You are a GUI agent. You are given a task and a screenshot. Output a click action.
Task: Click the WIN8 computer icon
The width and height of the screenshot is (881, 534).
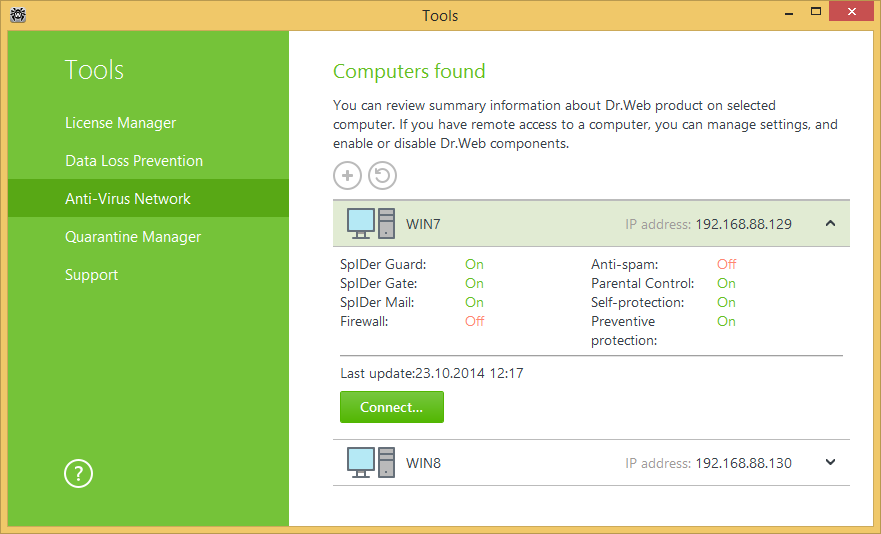pos(371,463)
